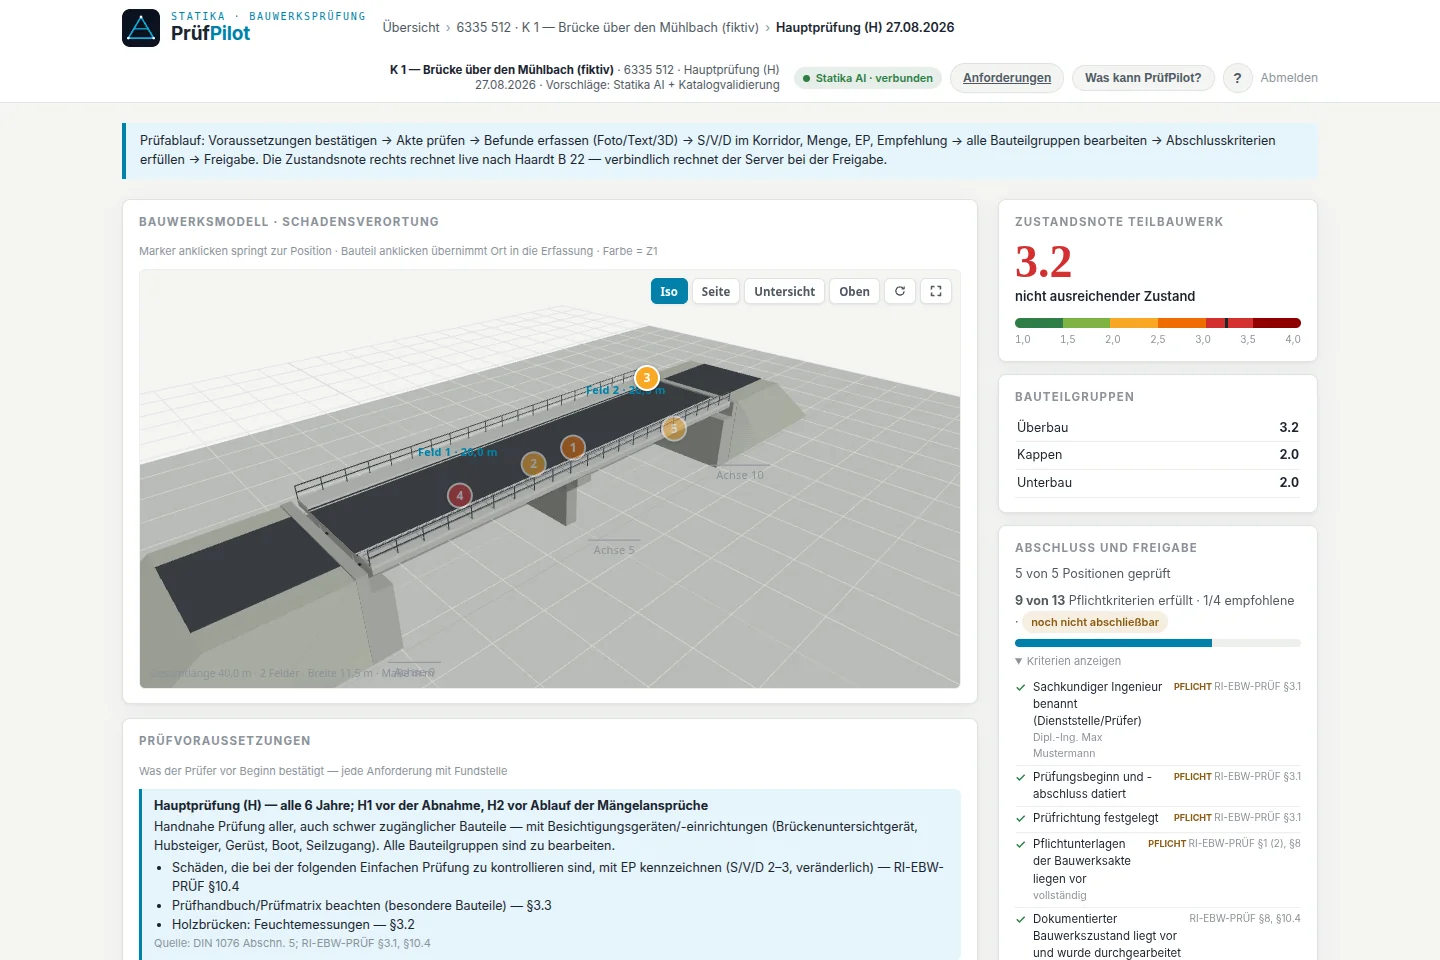Viewport: 1440px width, 960px height.
Task: Go to Übersicht in the breadcrumb
Action: [411, 27]
